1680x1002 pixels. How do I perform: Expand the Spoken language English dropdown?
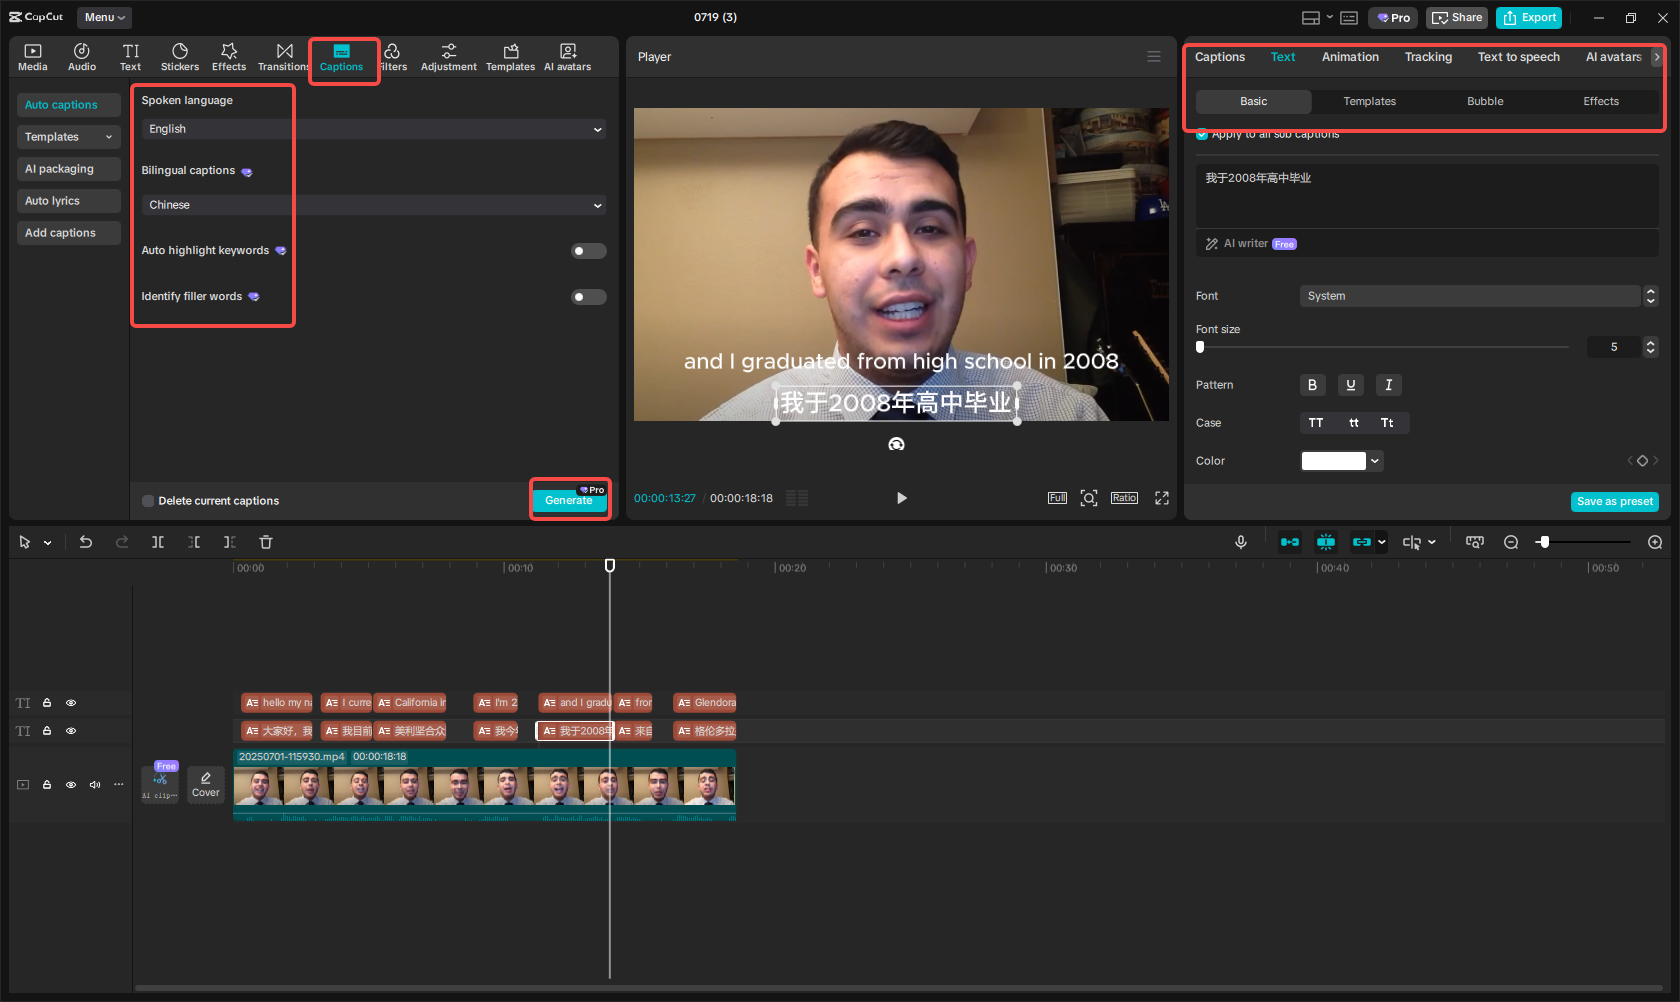374,129
